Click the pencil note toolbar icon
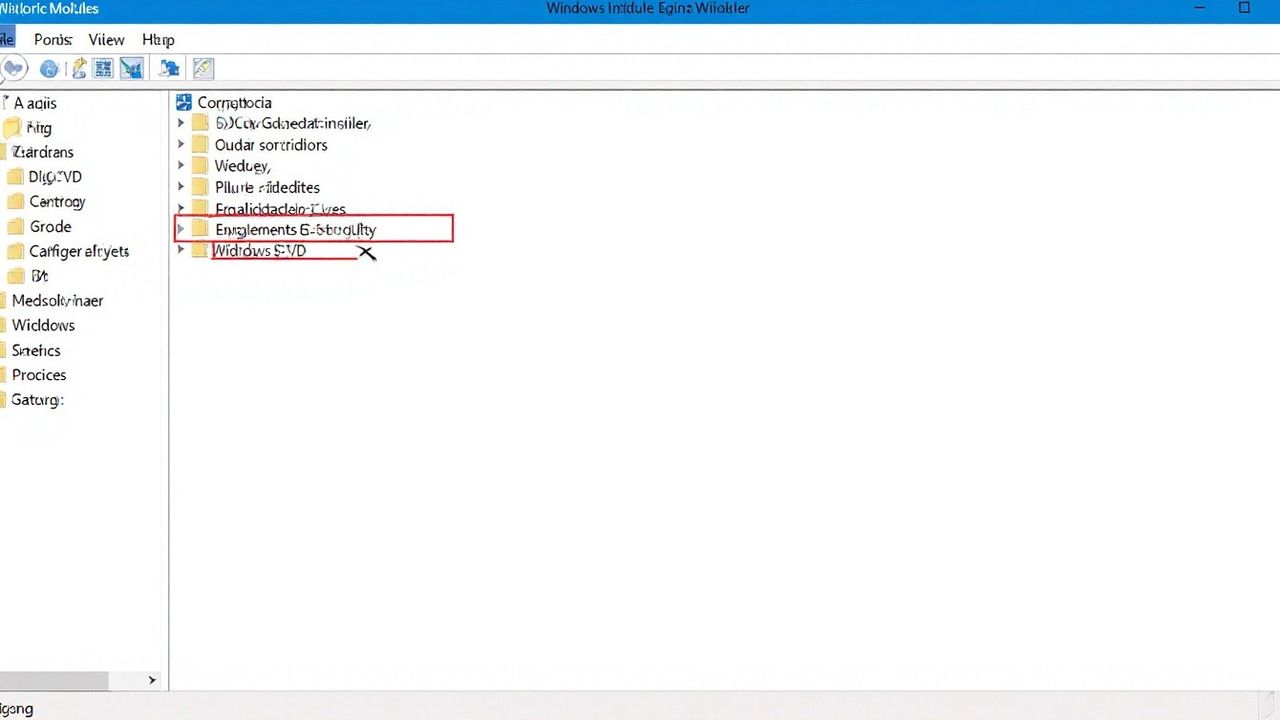This screenshot has width=1280, height=720. point(203,68)
